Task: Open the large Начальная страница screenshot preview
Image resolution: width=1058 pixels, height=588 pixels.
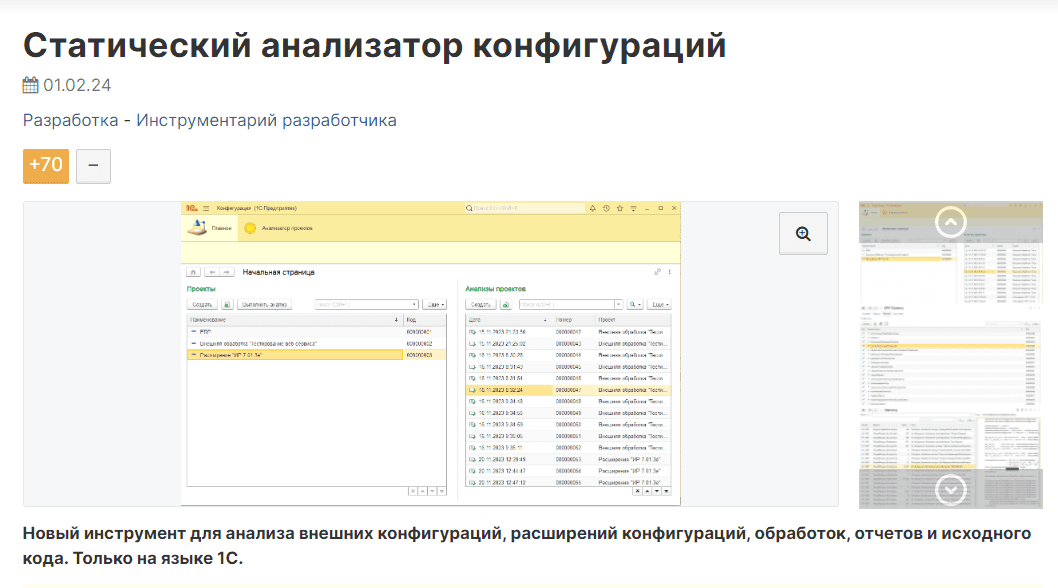Action: click(430, 354)
